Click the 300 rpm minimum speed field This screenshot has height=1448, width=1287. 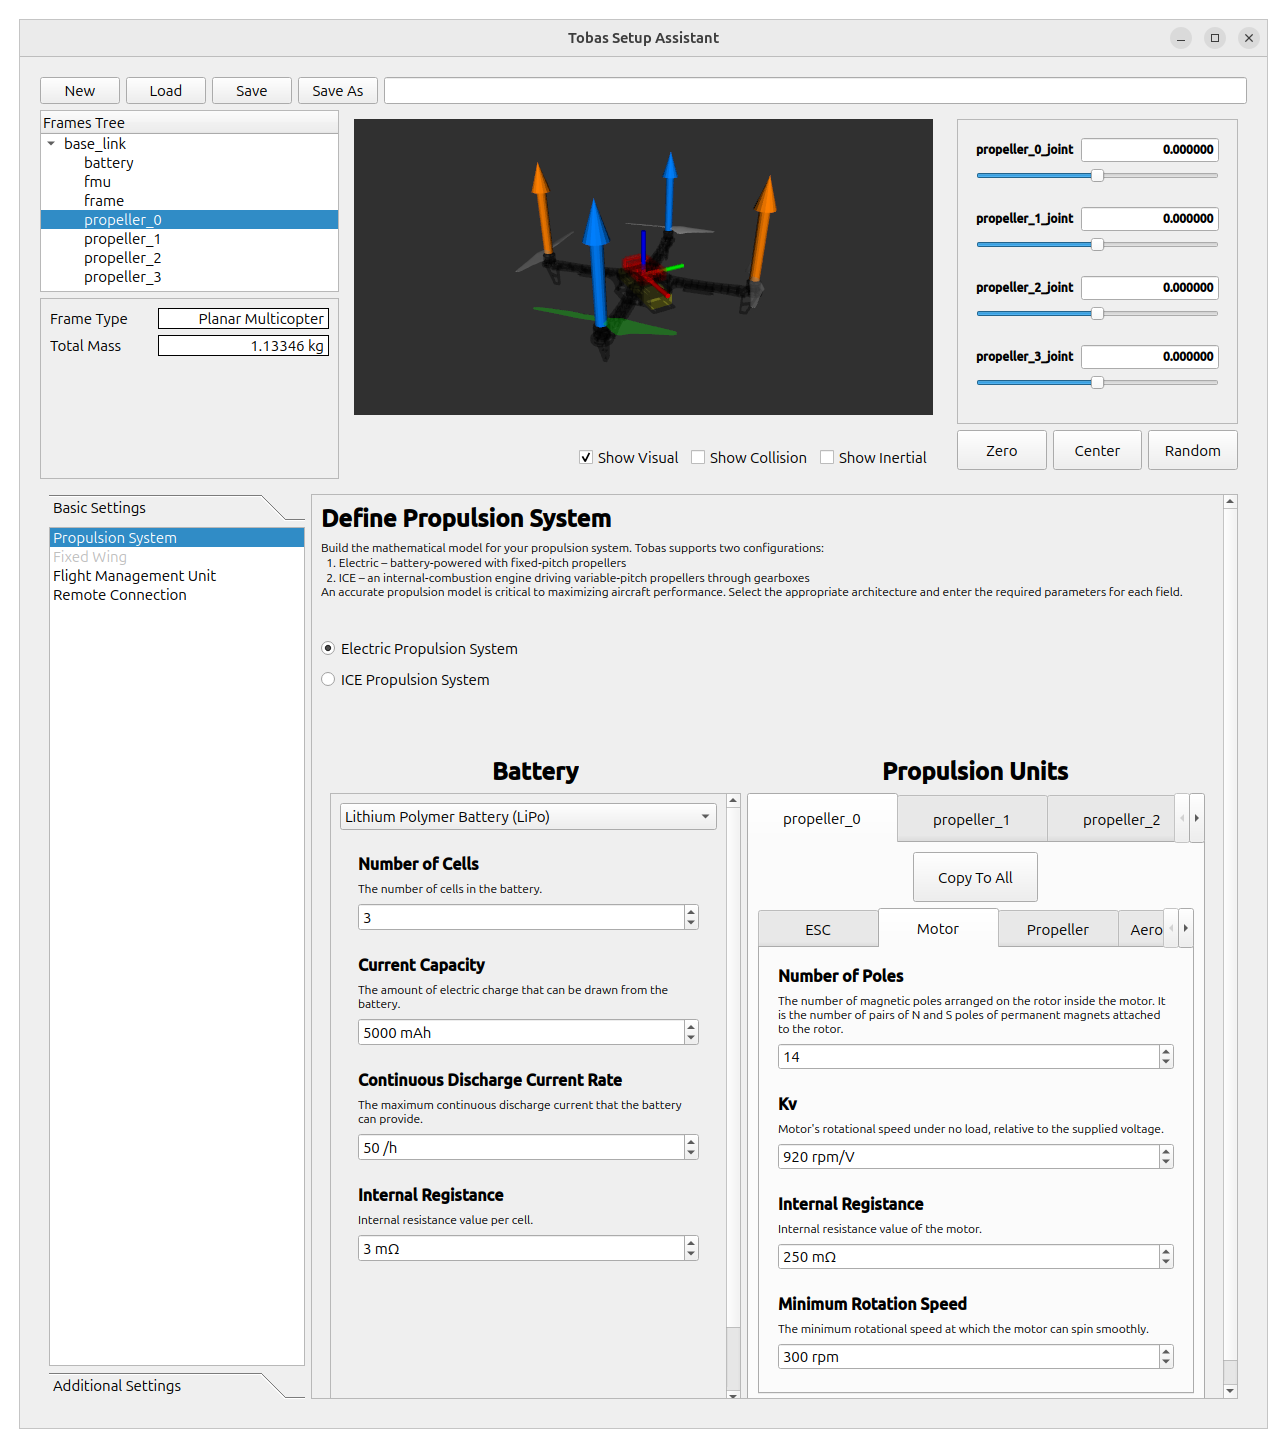(969, 1357)
